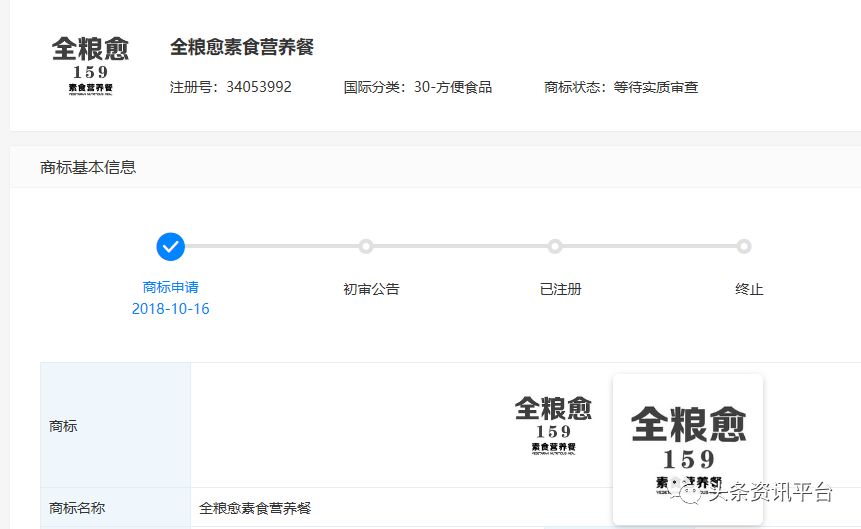Viewport: 861px width, 529px height.
Task: Click the 已注册 progress circle marker
Action: (555, 246)
